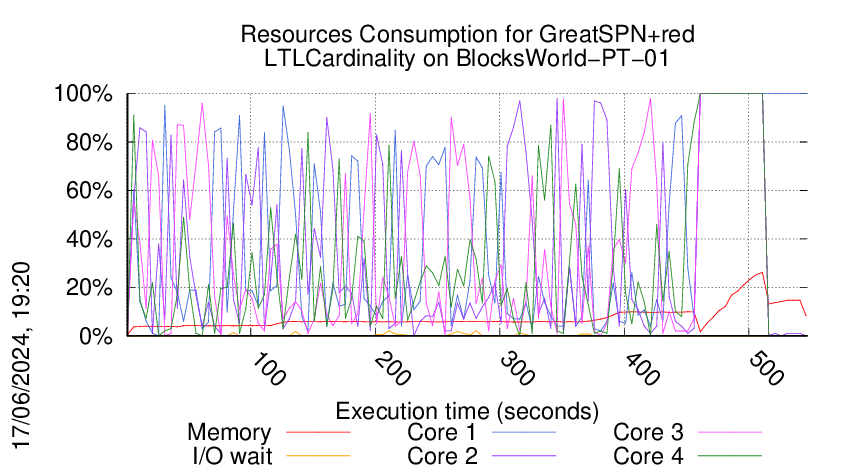The width and height of the screenshot is (850, 475).
Task: Click the purple Core 2 legend line sample
Action: point(524,456)
